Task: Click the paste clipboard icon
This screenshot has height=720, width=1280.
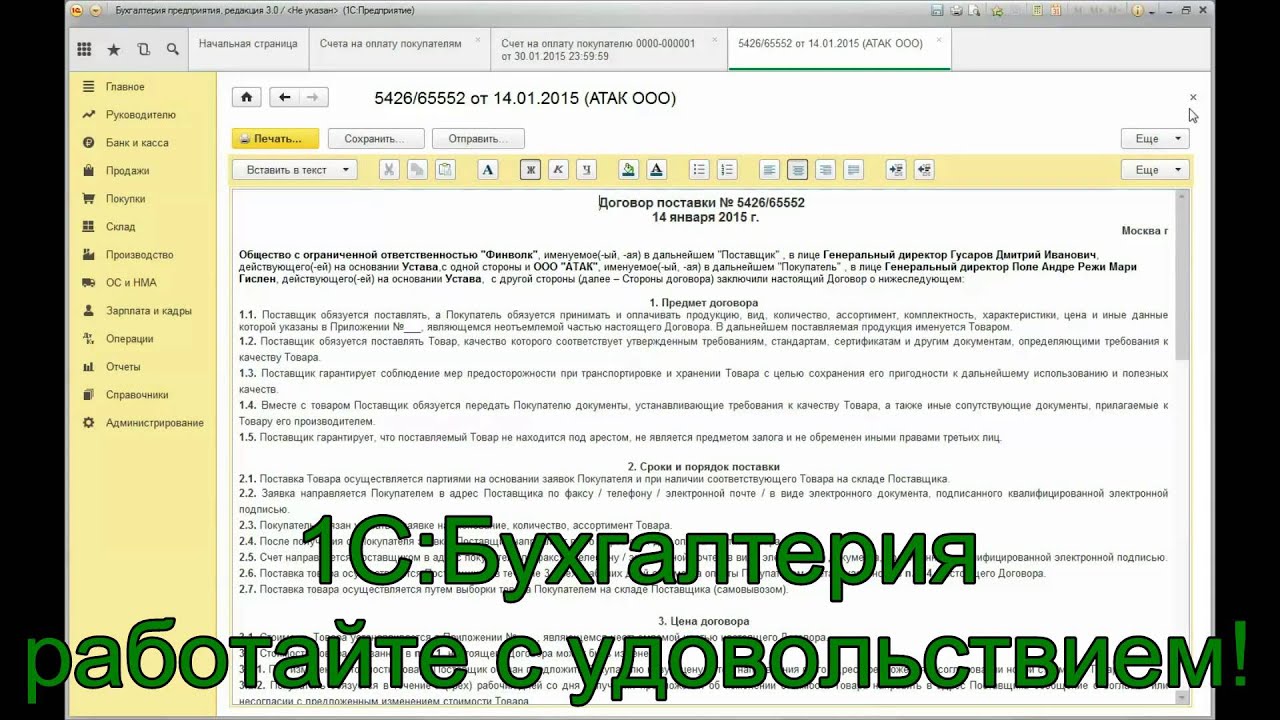Action: 445,170
